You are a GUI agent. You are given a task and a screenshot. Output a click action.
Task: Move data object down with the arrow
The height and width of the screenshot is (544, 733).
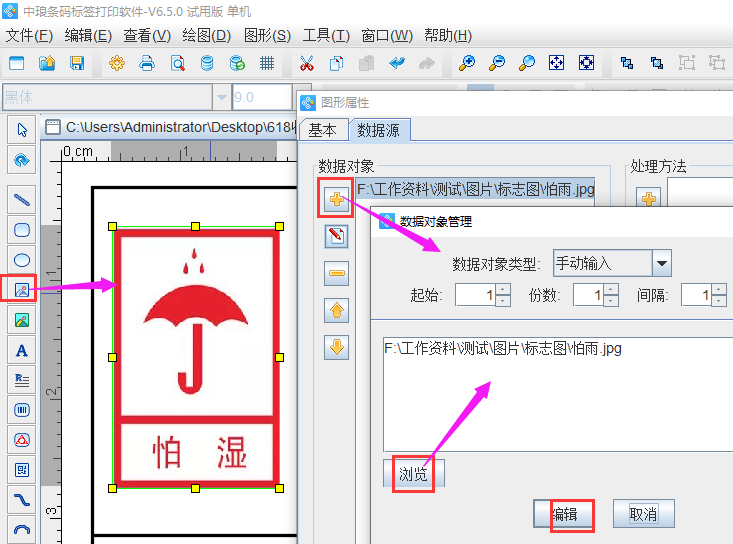(x=337, y=347)
